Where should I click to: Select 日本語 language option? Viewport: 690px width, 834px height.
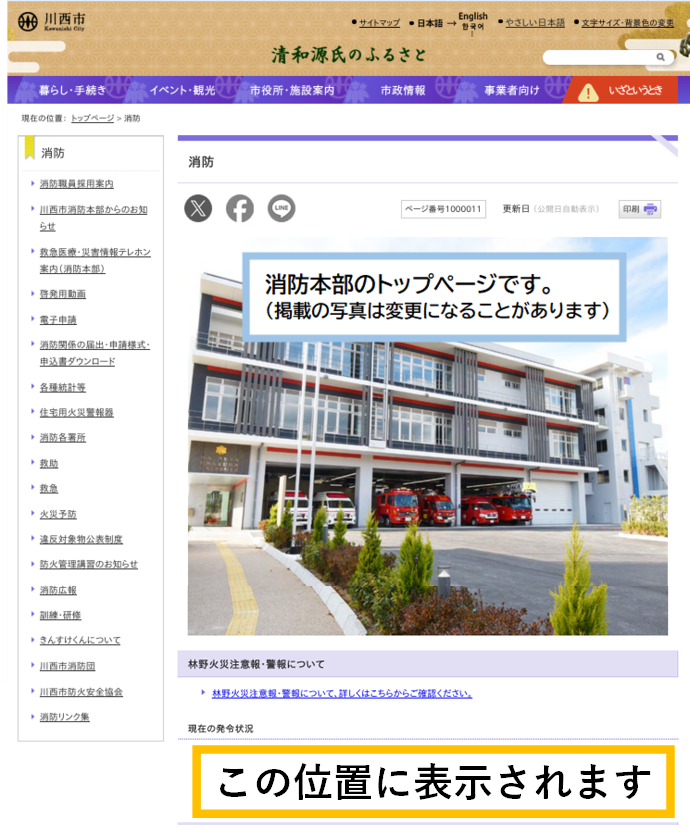coord(430,23)
